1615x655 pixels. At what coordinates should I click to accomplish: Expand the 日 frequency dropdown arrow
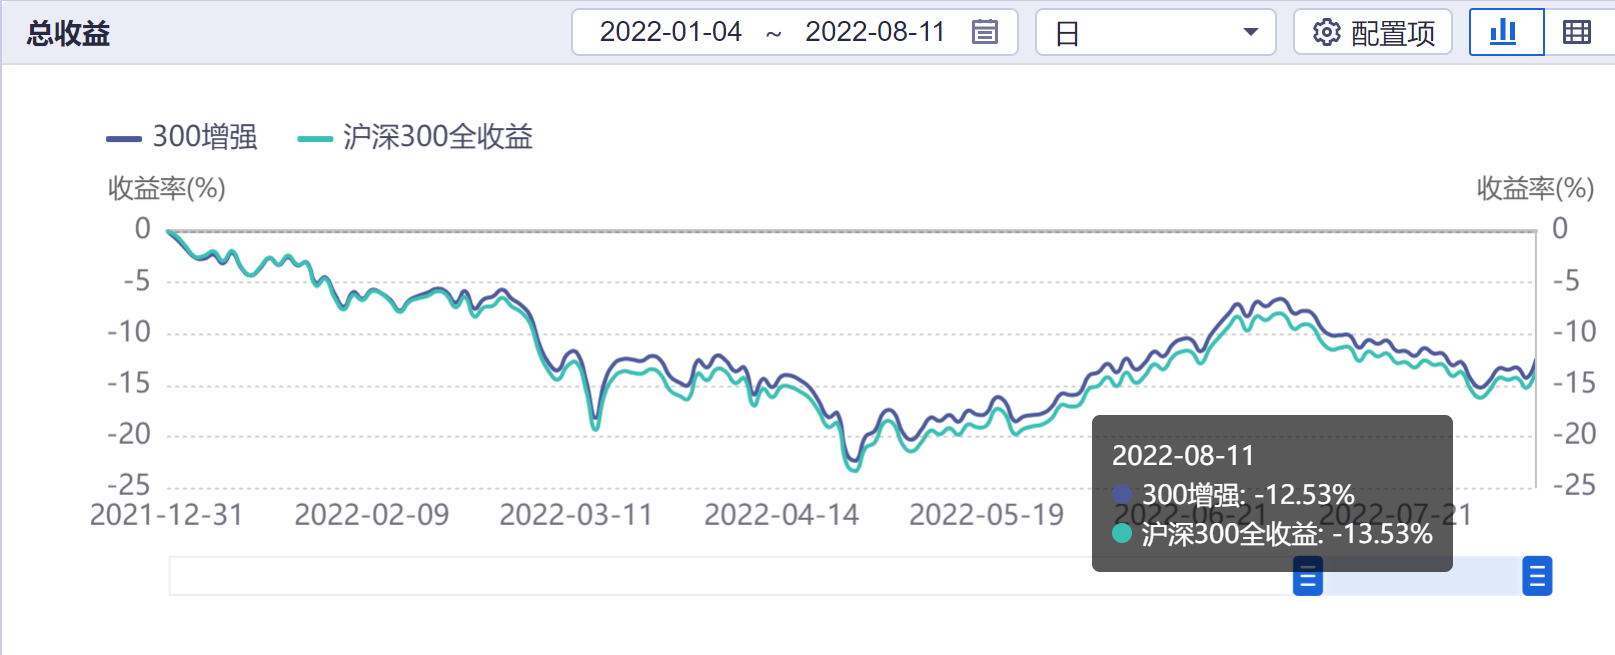(1250, 32)
